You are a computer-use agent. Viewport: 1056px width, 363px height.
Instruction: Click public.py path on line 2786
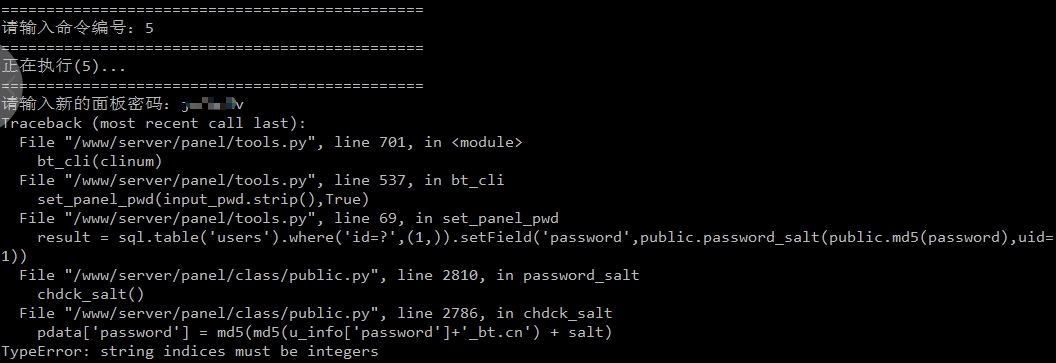pos(224,312)
